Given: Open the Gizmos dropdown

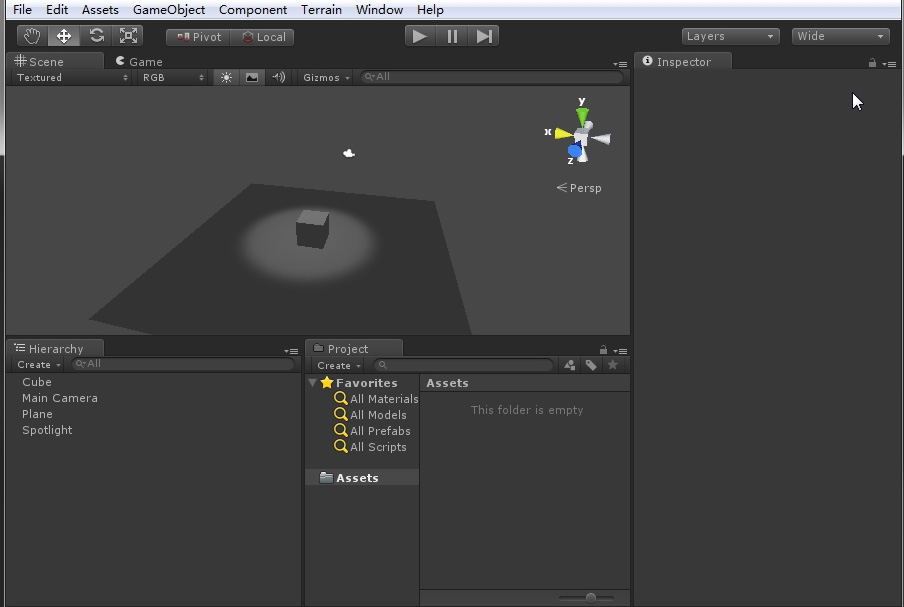Looking at the screenshot, I should pyautogui.click(x=326, y=77).
